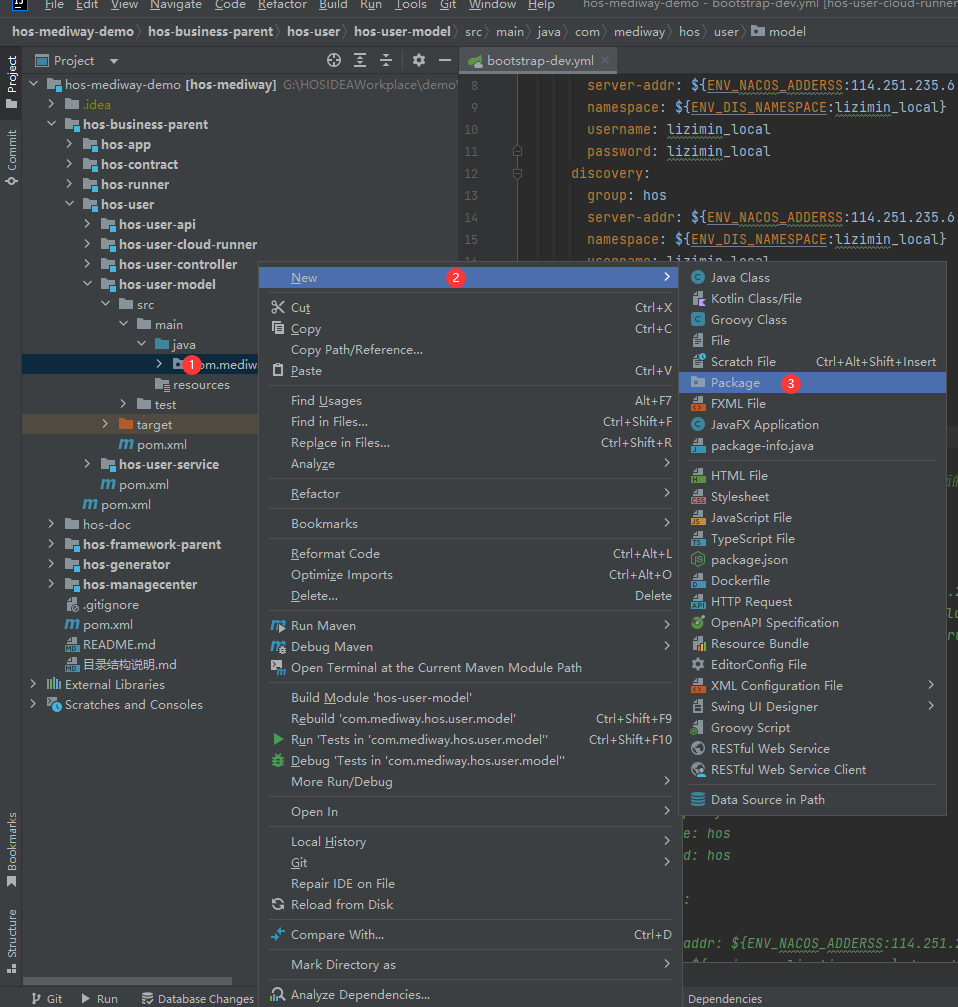The height and width of the screenshot is (1007, 958).
Task: Select Java Class in New submenu
Action: (740, 278)
